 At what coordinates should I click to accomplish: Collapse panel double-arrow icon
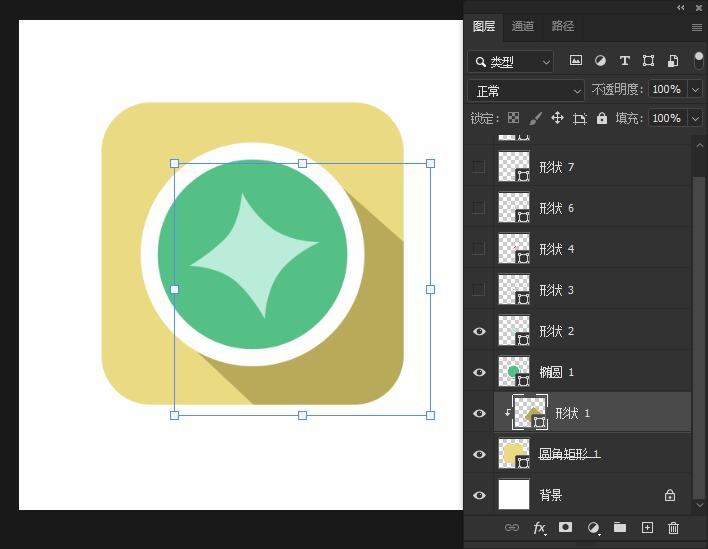(x=680, y=7)
